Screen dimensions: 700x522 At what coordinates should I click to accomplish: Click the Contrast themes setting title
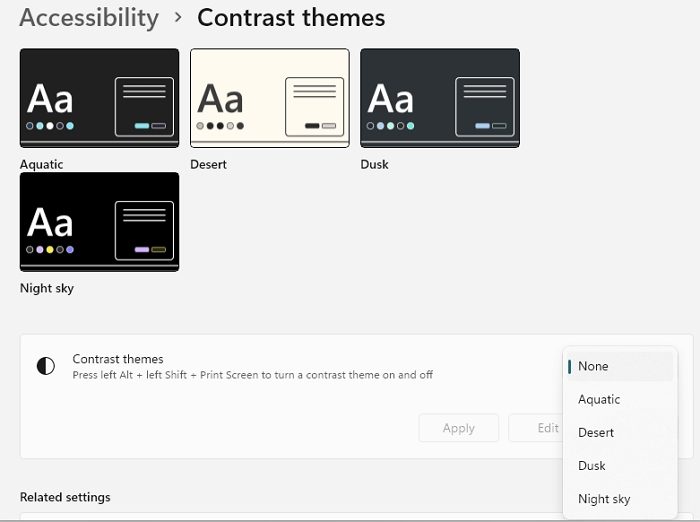click(x=118, y=359)
